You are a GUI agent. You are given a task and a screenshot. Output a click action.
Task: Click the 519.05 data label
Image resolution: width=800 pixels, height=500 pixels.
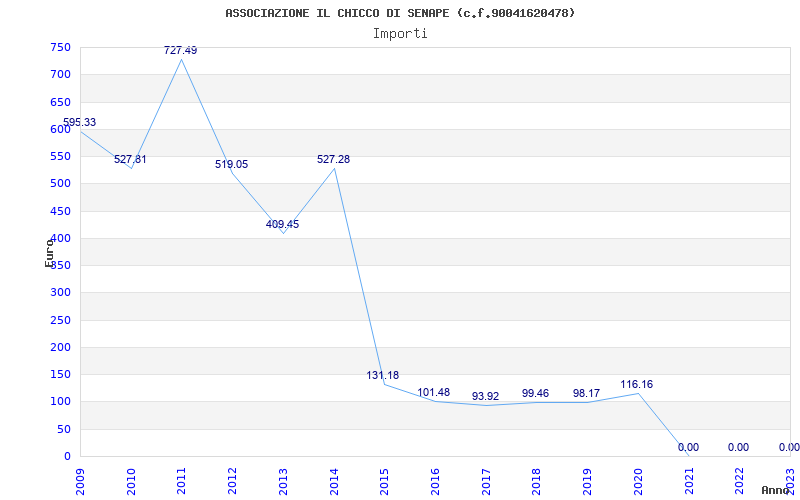point(232,164)
